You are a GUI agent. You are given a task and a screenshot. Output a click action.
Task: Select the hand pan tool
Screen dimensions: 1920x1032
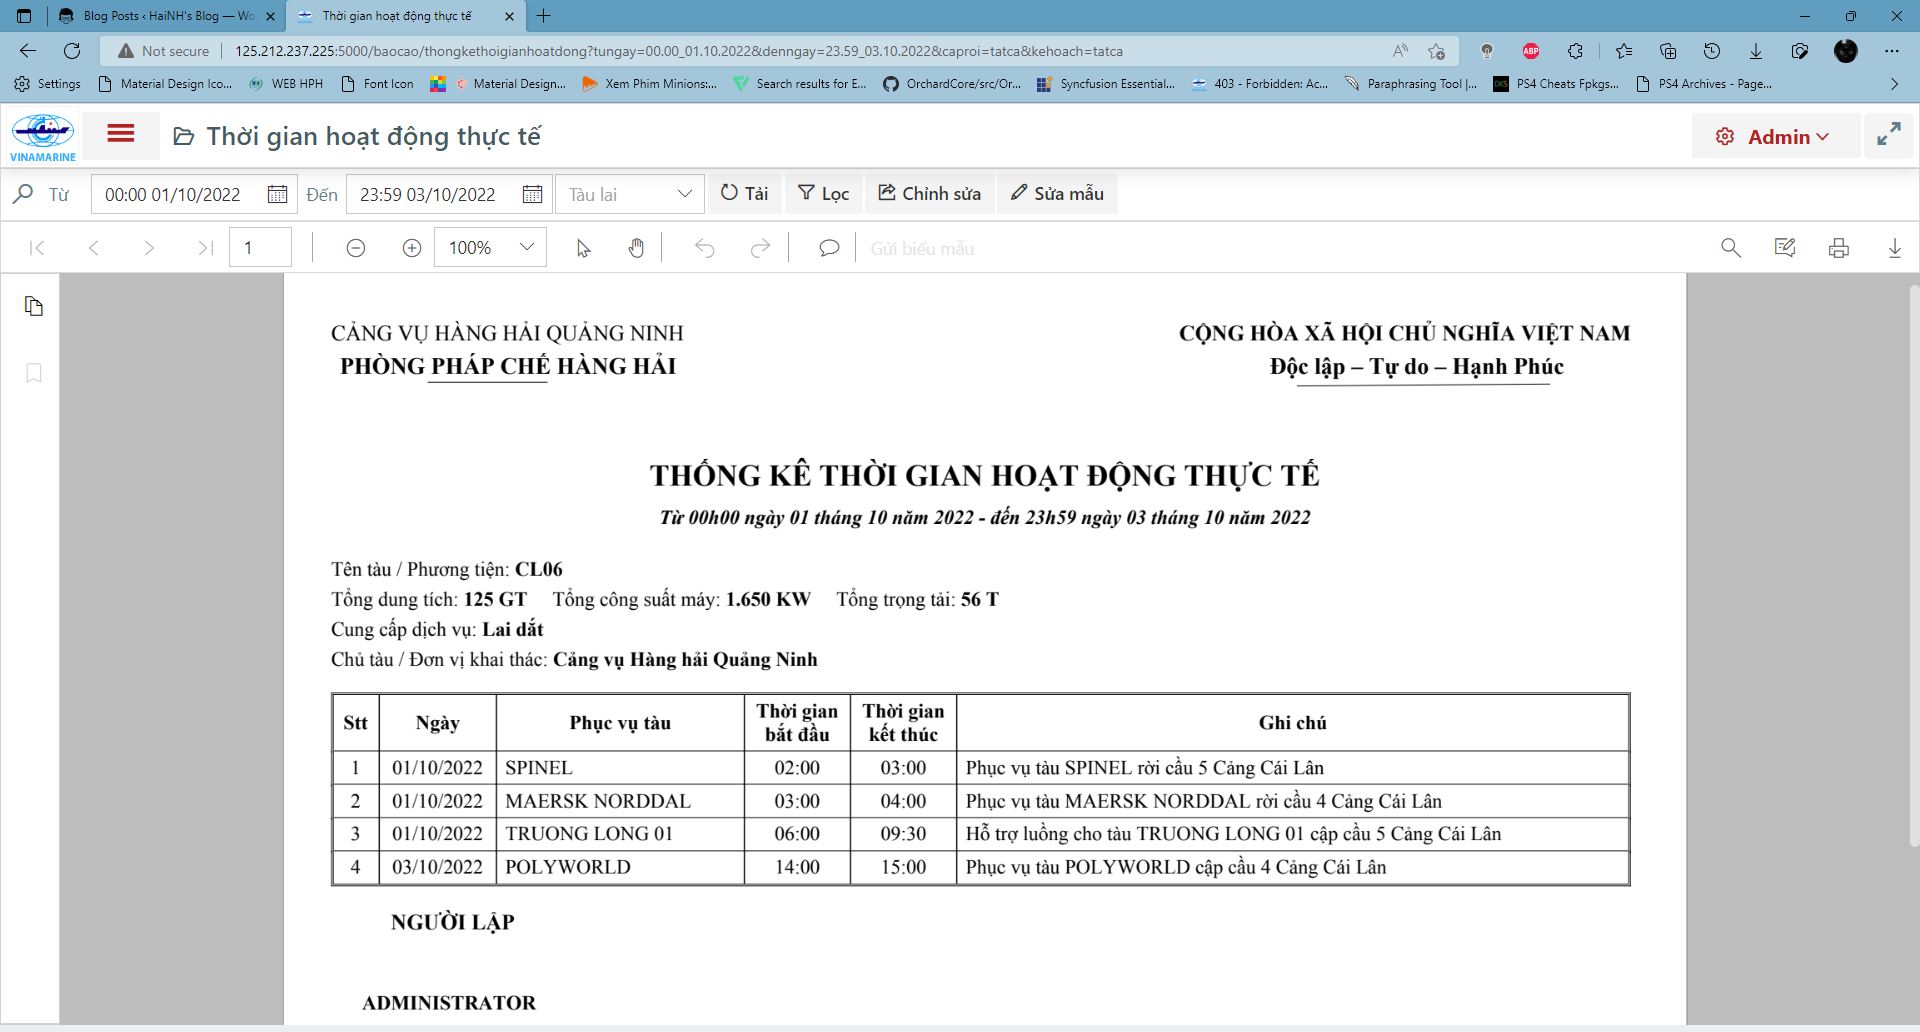(636, 248)
